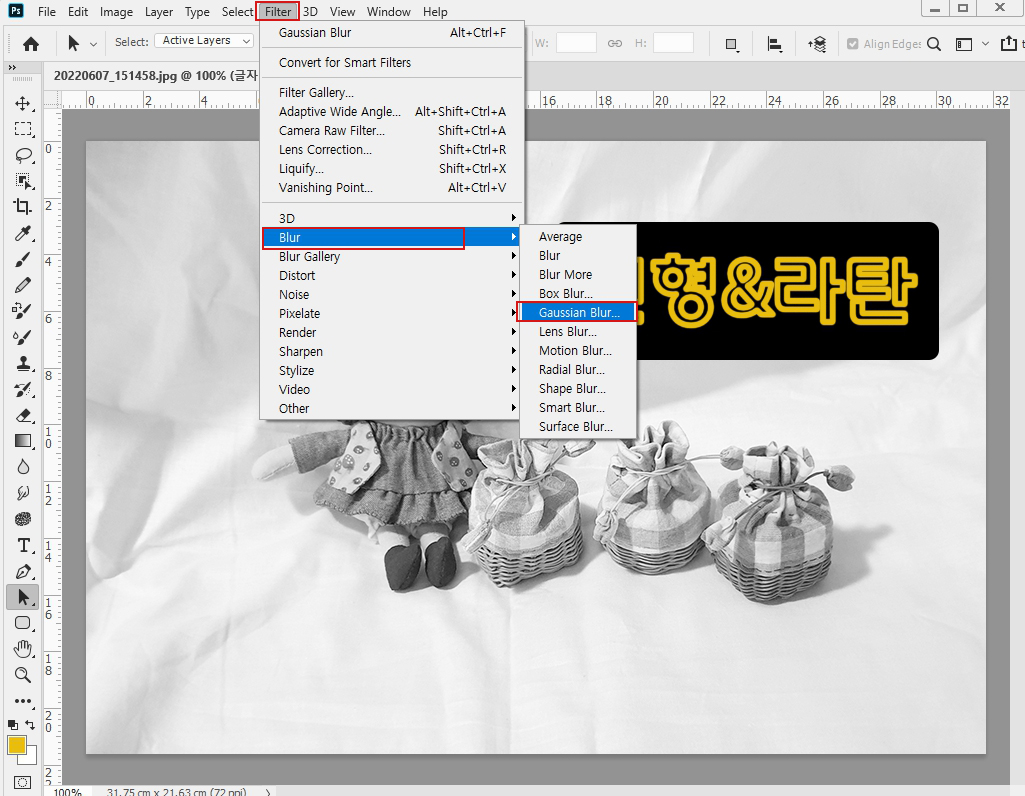
Task: Select the Blur drop tool
Action: [x=23, y=467]
